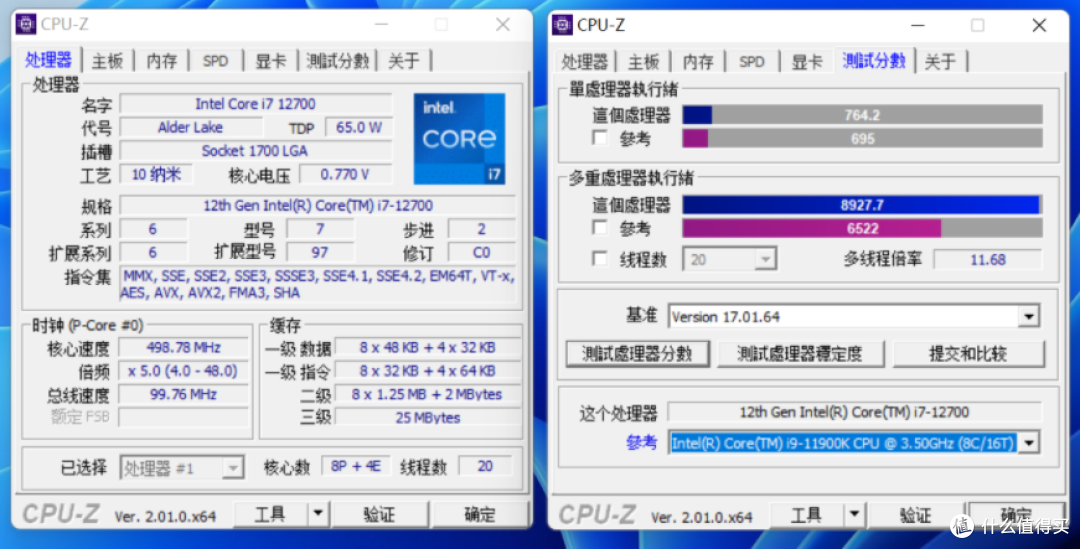Screen dimensions: 1080x549
Task: Click the 一级 数据 cache value
Action: [x=428, y=347]
